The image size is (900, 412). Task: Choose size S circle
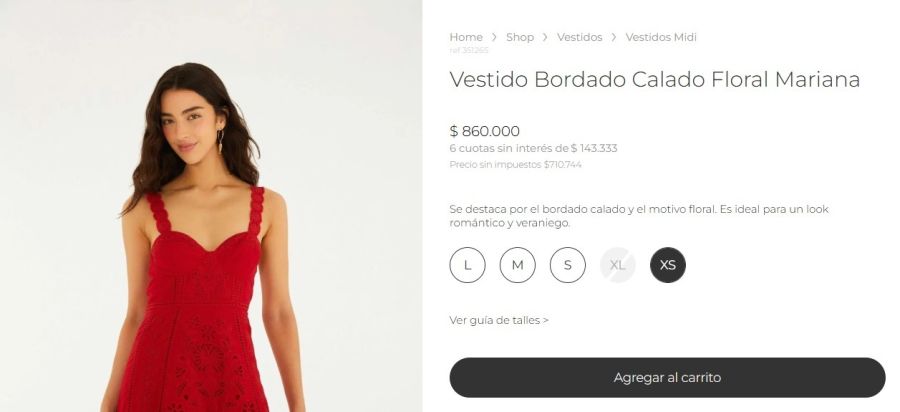(x=568, y=265)
